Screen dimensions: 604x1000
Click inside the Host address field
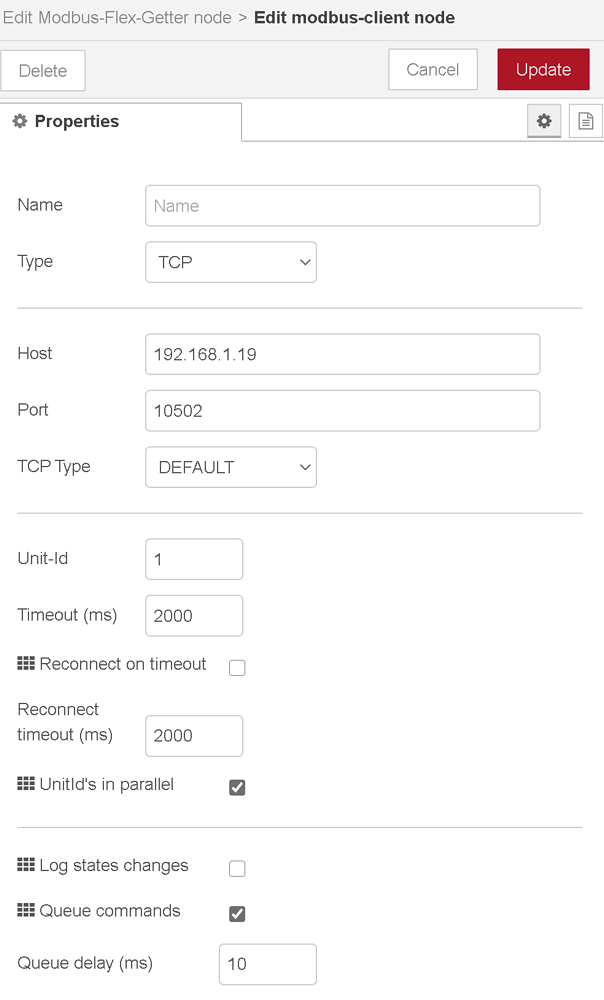point(342,354)
